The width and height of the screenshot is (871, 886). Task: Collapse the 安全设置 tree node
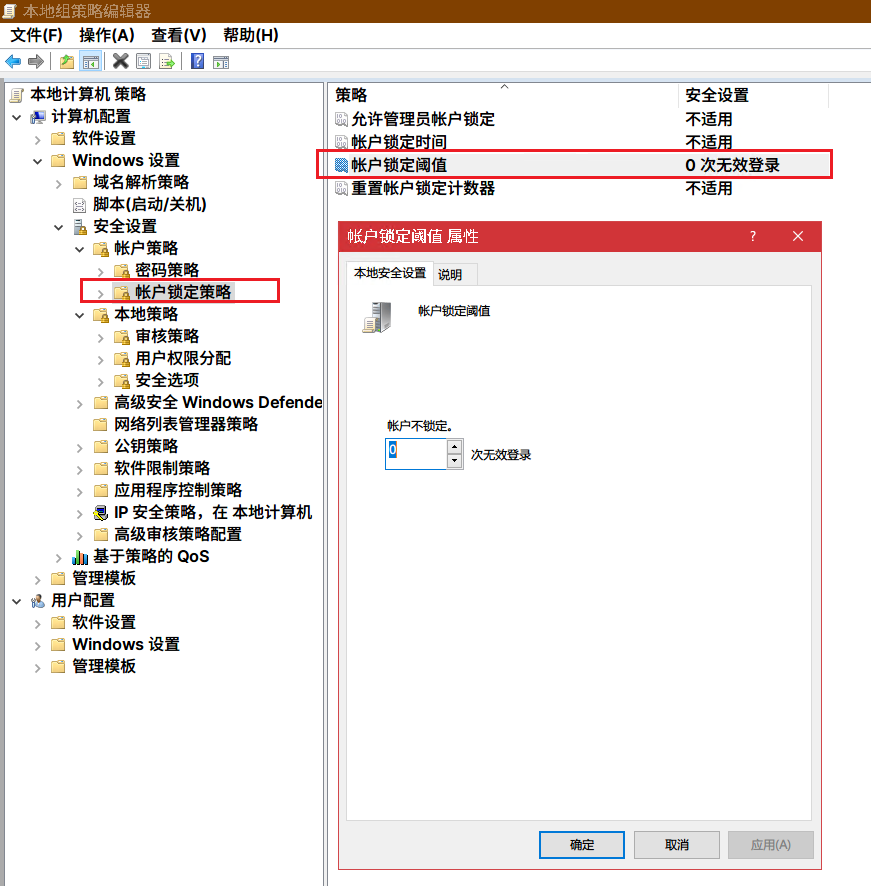tap(58, 228)
